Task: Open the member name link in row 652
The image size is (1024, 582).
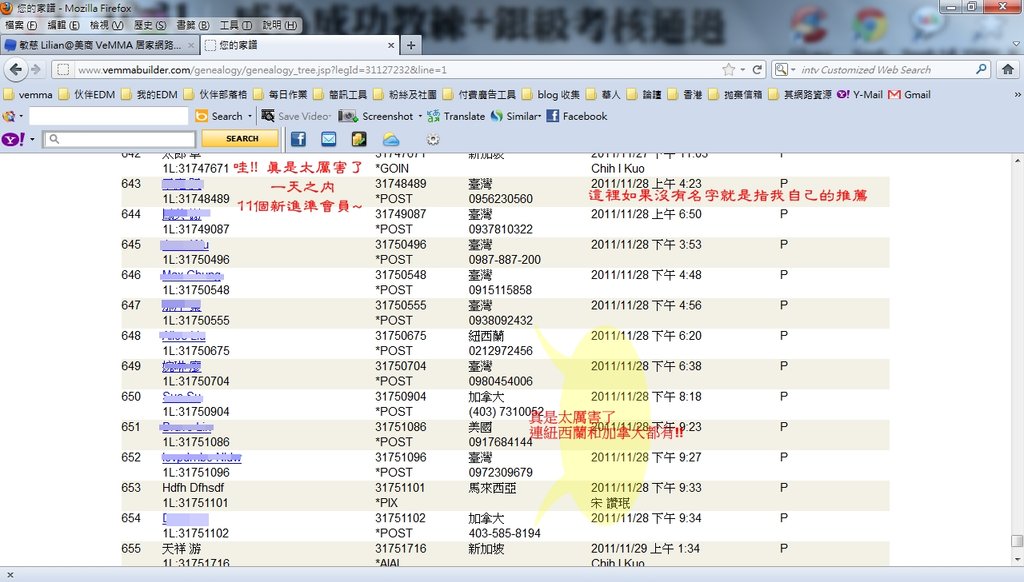Action: point(201,457)
